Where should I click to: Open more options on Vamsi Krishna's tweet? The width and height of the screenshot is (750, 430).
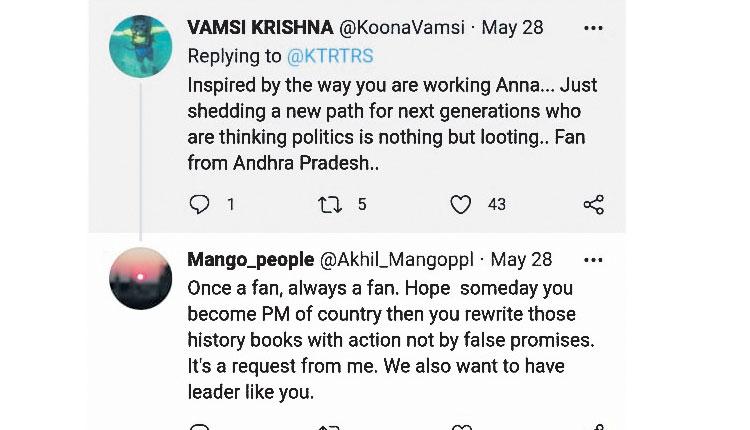pyautogui.click(x=593, y=28)
